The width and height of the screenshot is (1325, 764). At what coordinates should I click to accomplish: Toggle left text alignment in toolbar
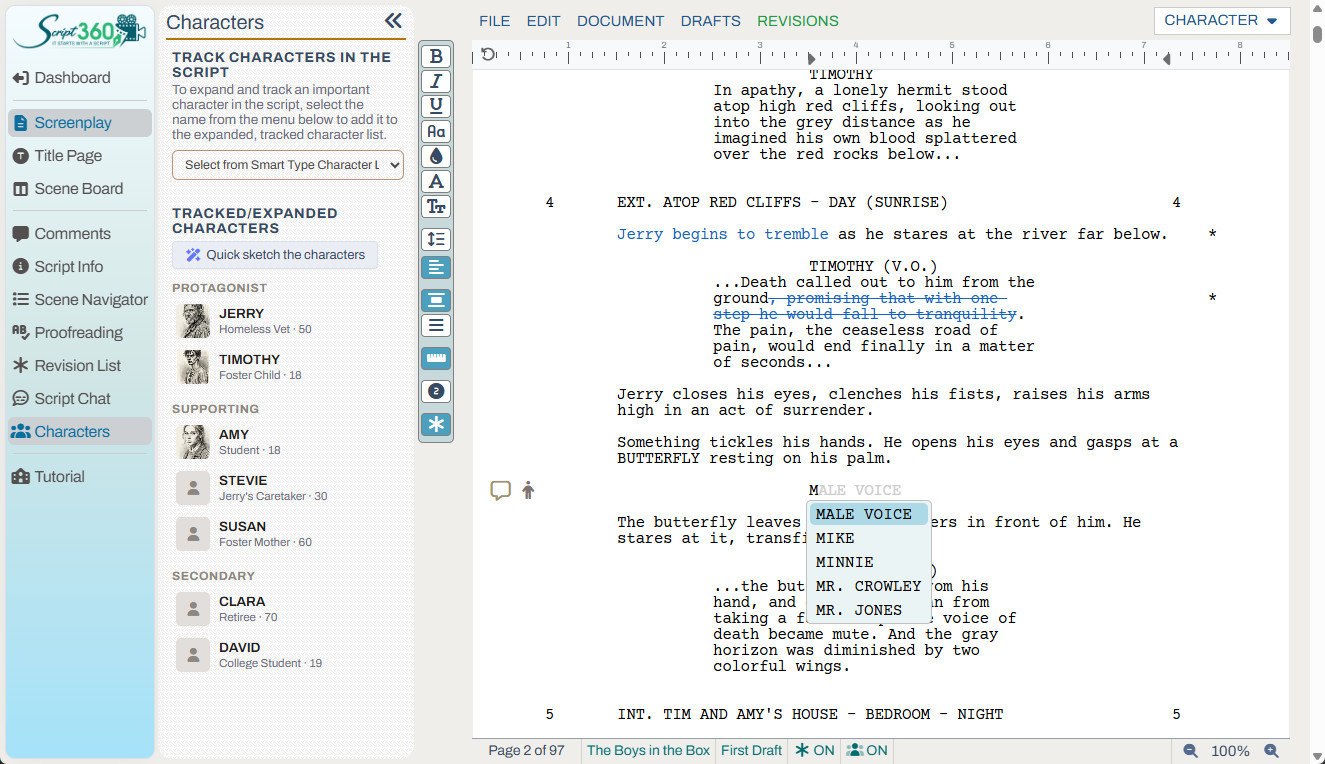point(435,267)
